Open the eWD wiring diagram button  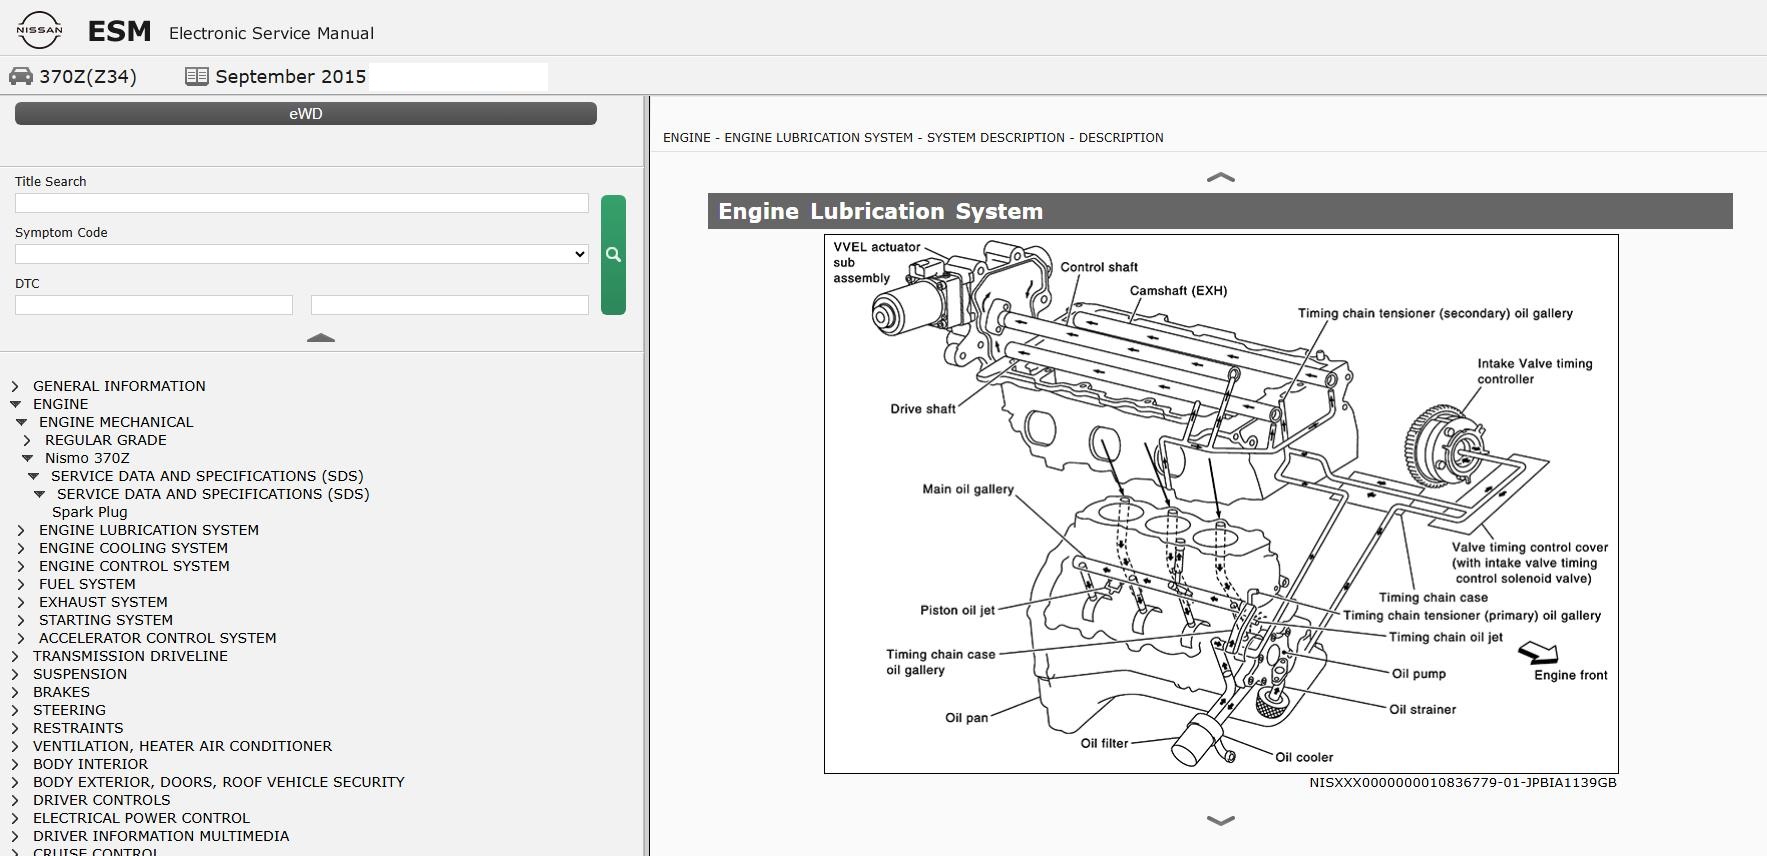(x=306, y=114)
